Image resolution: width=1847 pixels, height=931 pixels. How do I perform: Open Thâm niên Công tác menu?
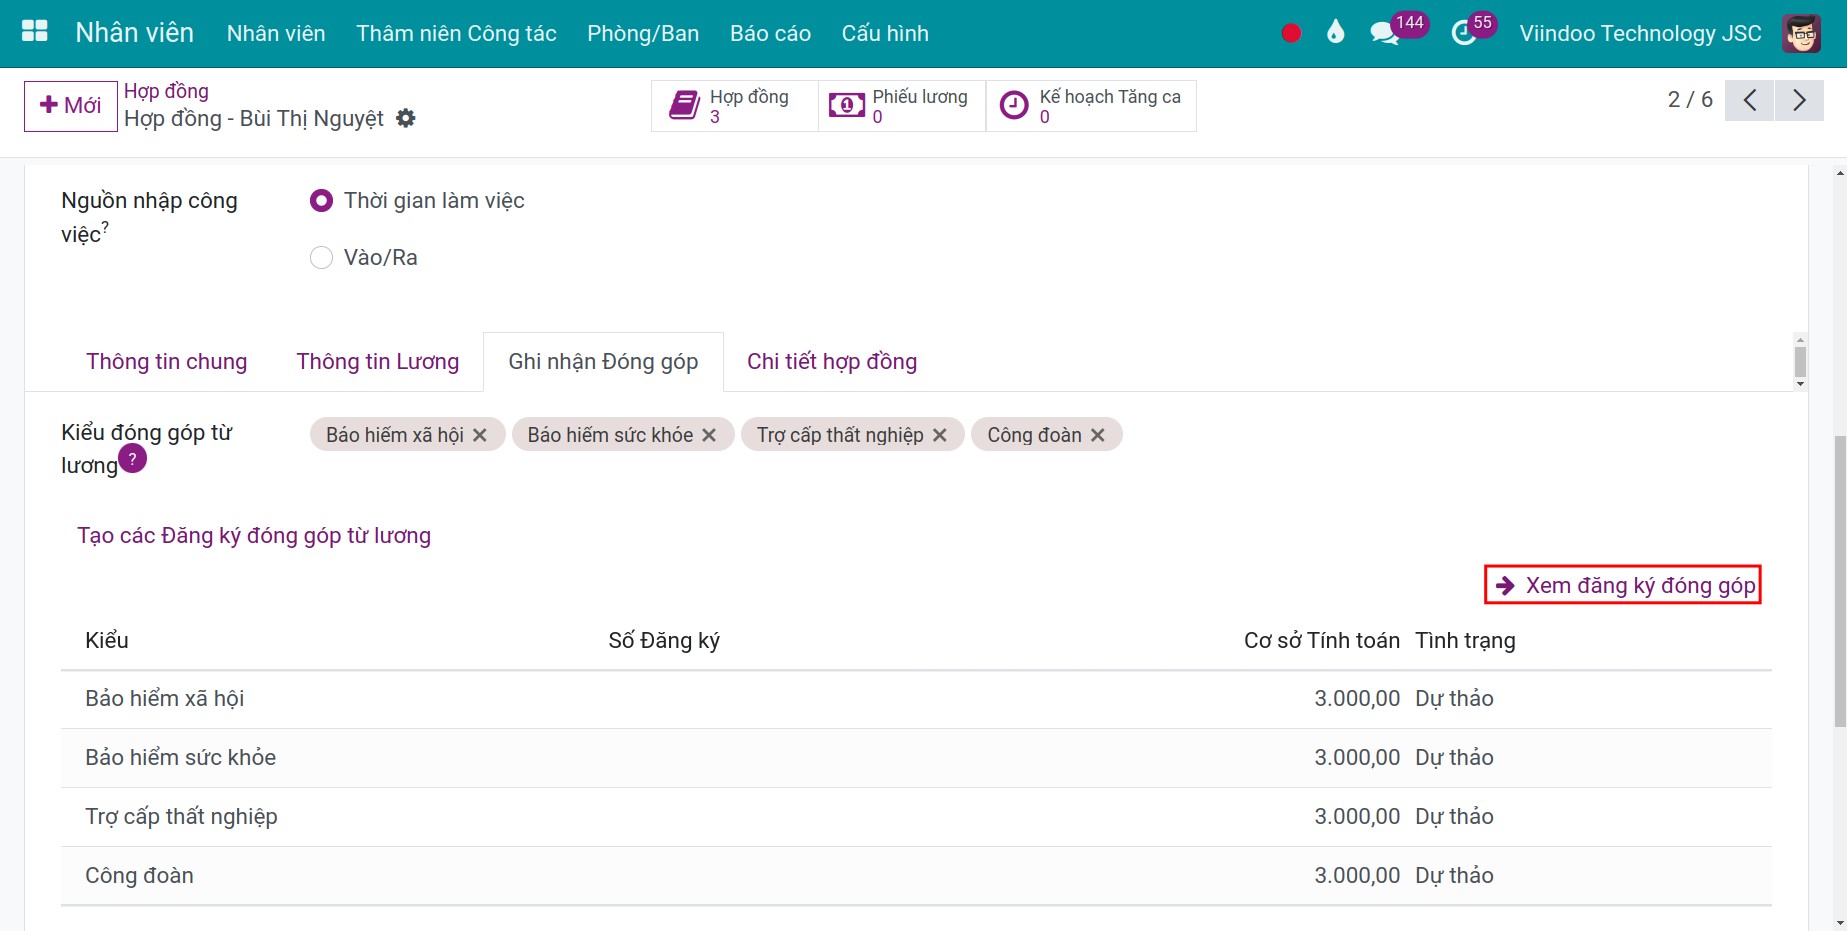[x=456, y=33]
